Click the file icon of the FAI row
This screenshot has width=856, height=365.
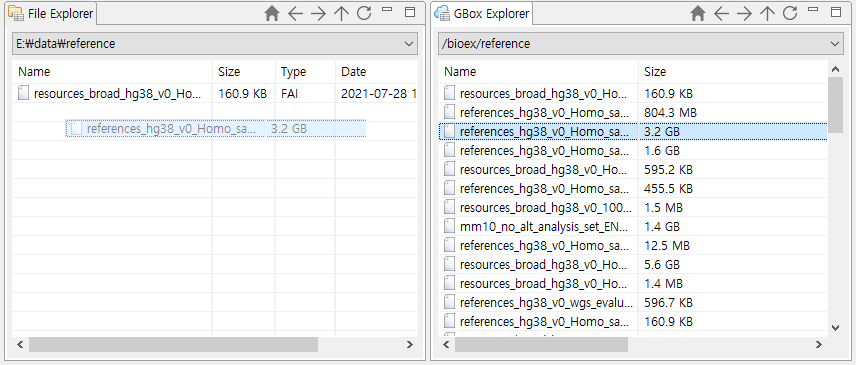(23, 93)
